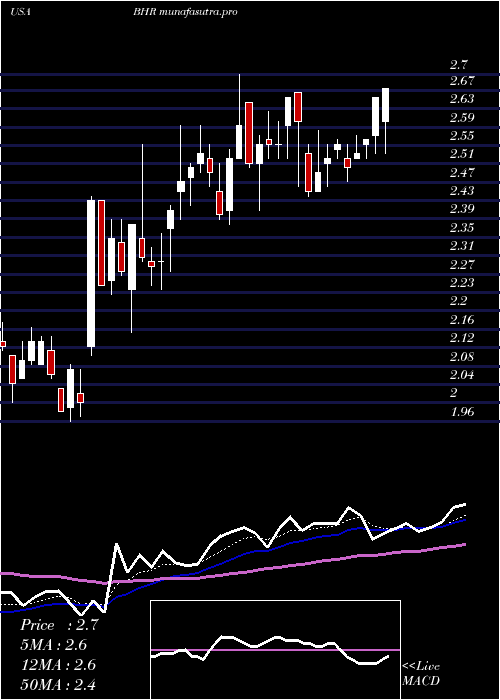Click the Price : 2.7 readout
This screenshot has height=700, width=500.
click(59, 625)
